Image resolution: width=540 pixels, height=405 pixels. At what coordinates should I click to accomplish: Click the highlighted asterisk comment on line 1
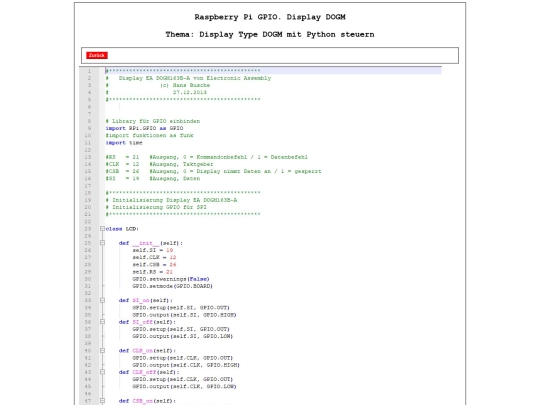tap(183, 71)
